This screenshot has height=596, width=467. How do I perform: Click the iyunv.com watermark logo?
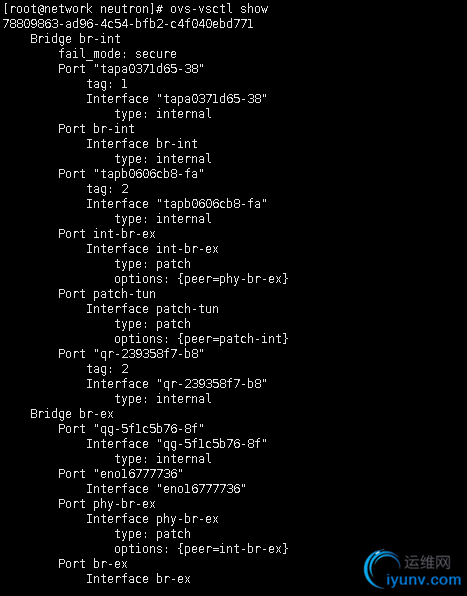pyautogui.click(x=413, y=569)
